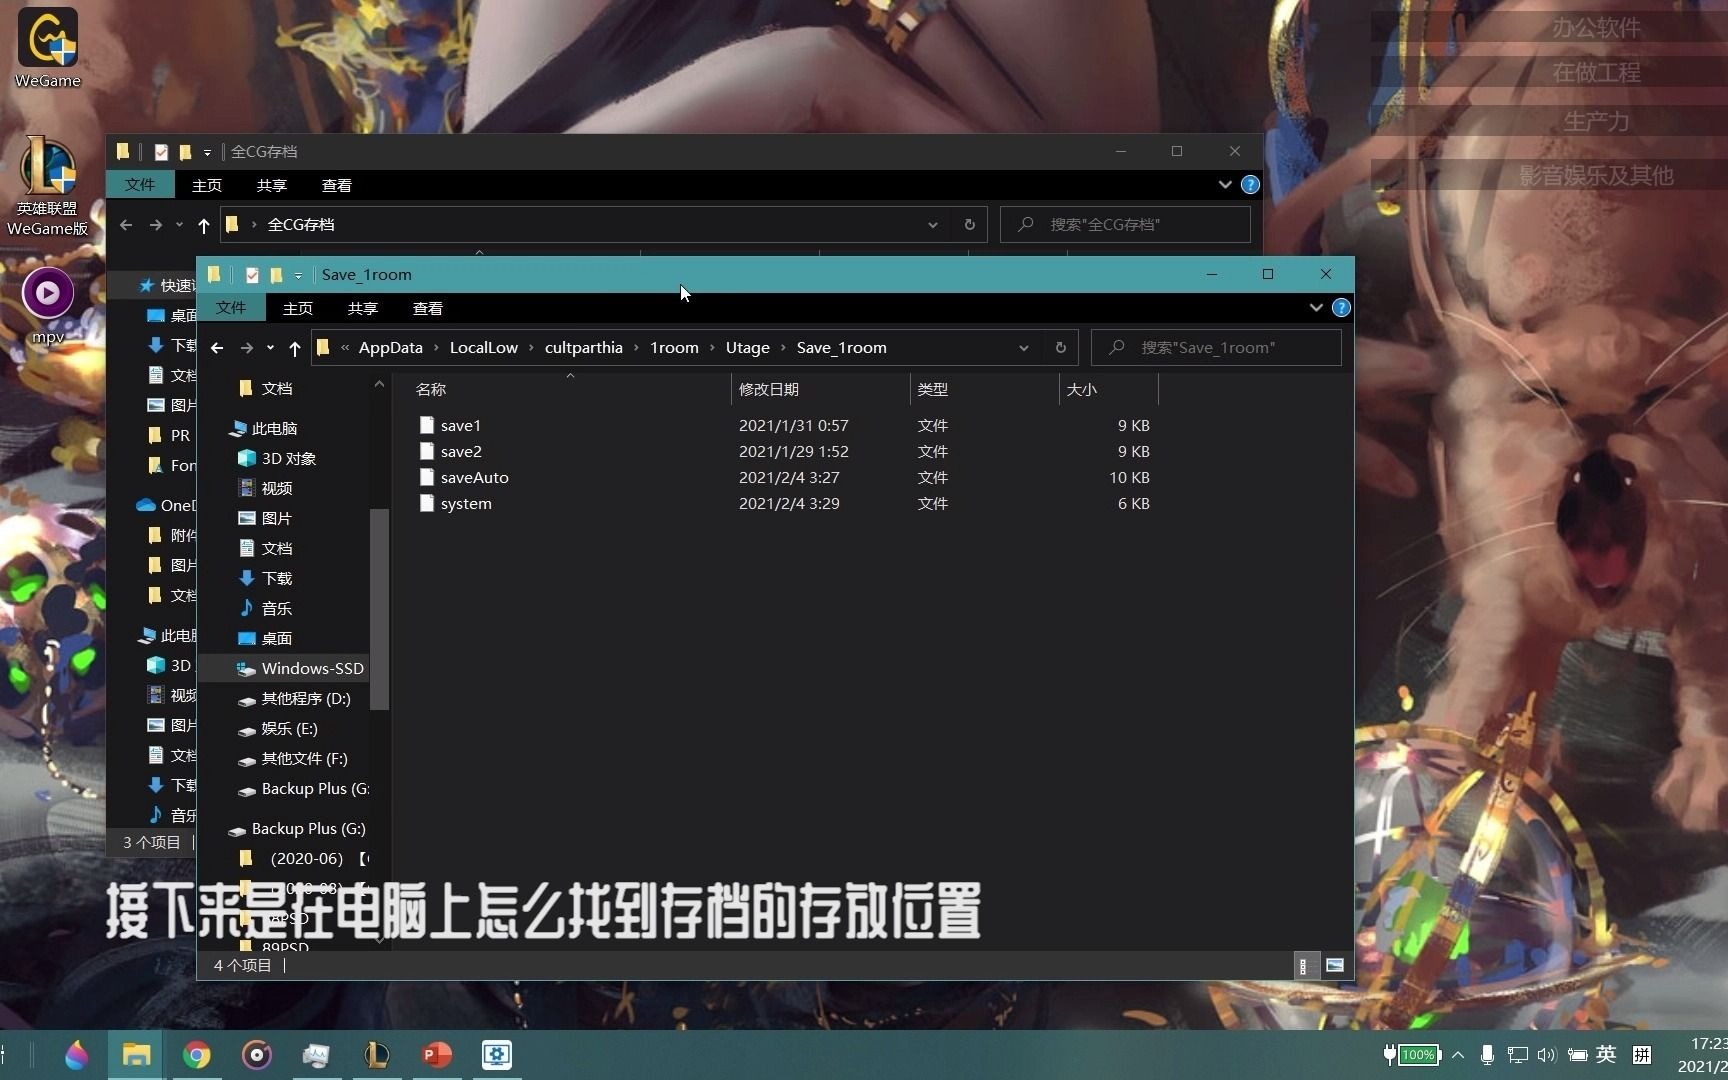The width and height of the screenshot is (1728, 1080).
Task: Open Chrome from the taskbar
Action: coord(197,1055)
